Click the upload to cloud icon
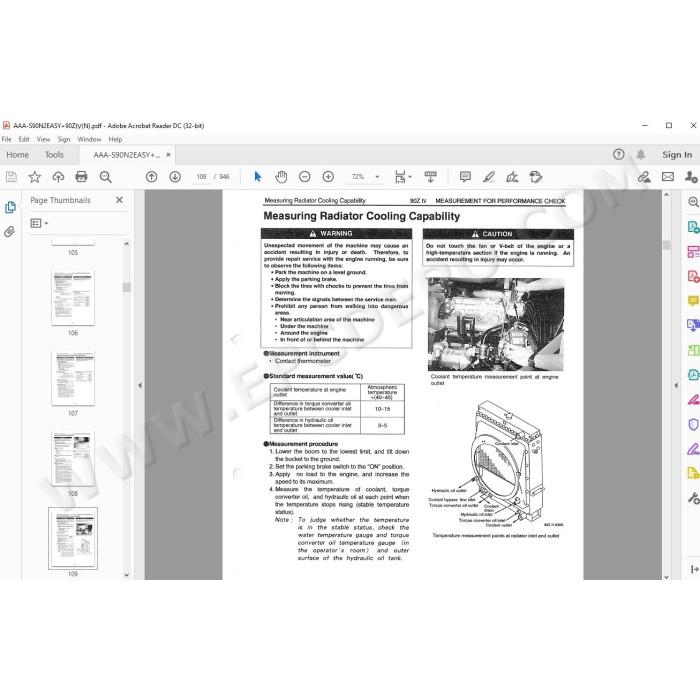The width and height of the screenshot is (700, 700). tap(58, 177)
